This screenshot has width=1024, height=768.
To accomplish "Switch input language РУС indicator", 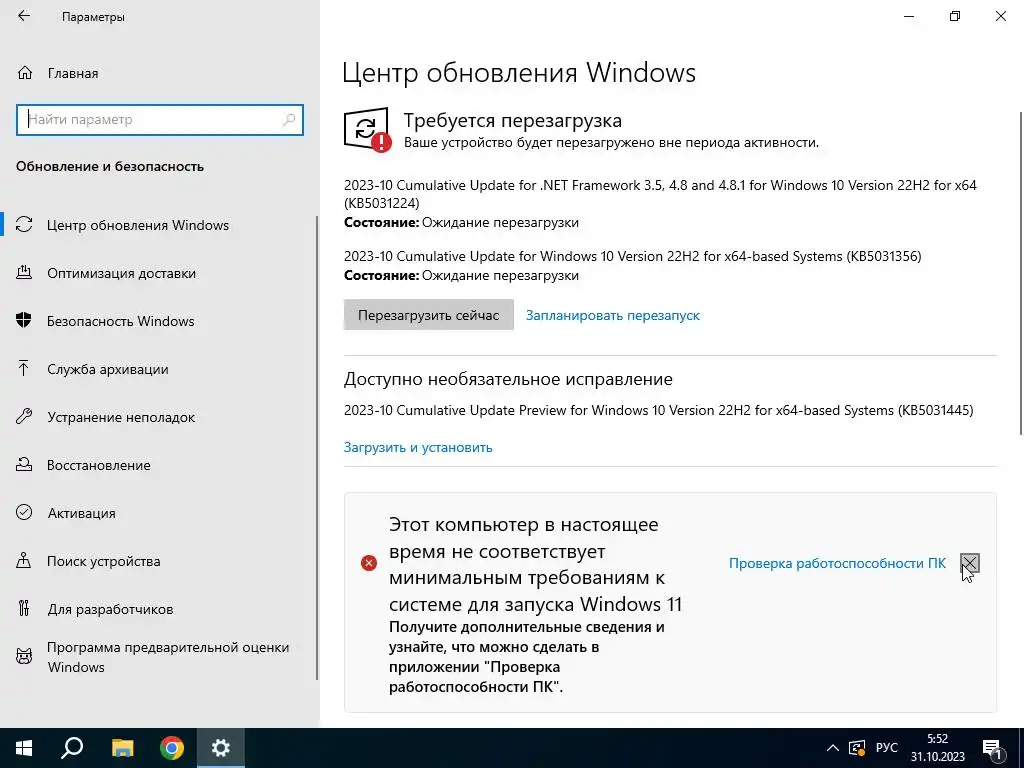I will 887,748.
